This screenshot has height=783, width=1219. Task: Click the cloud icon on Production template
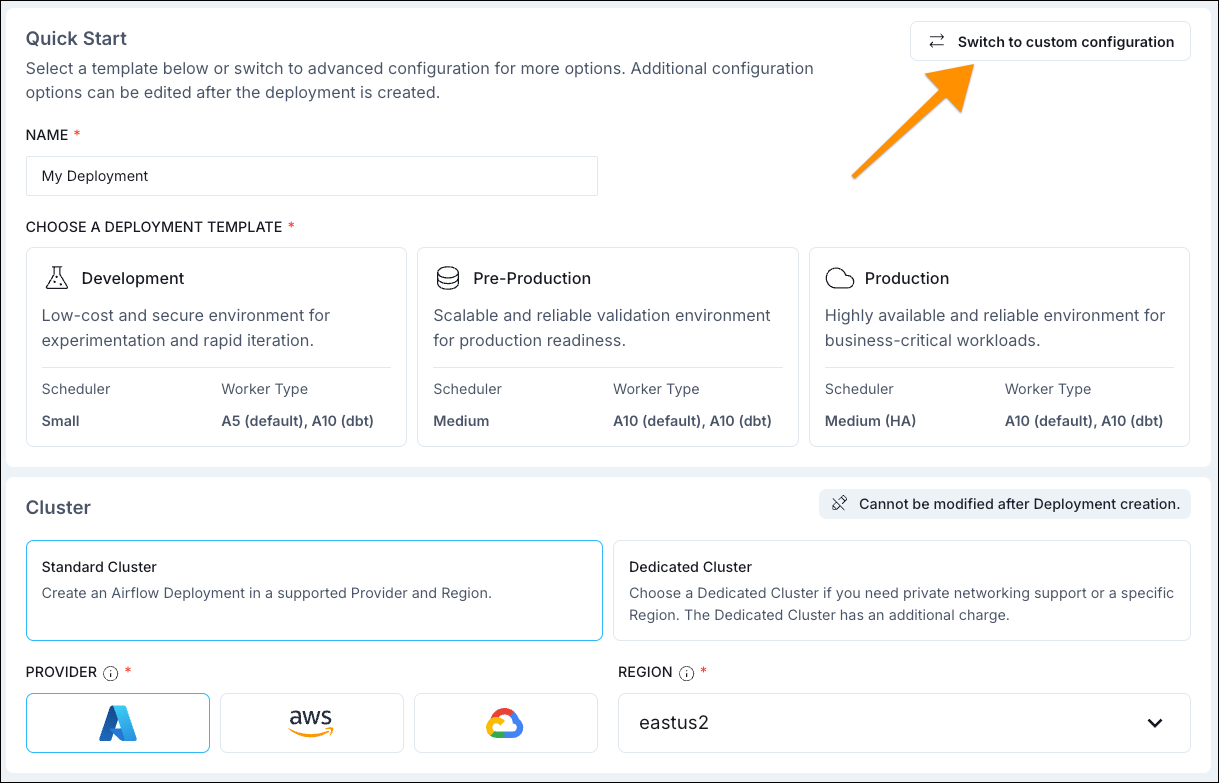(x=838, y=277)
